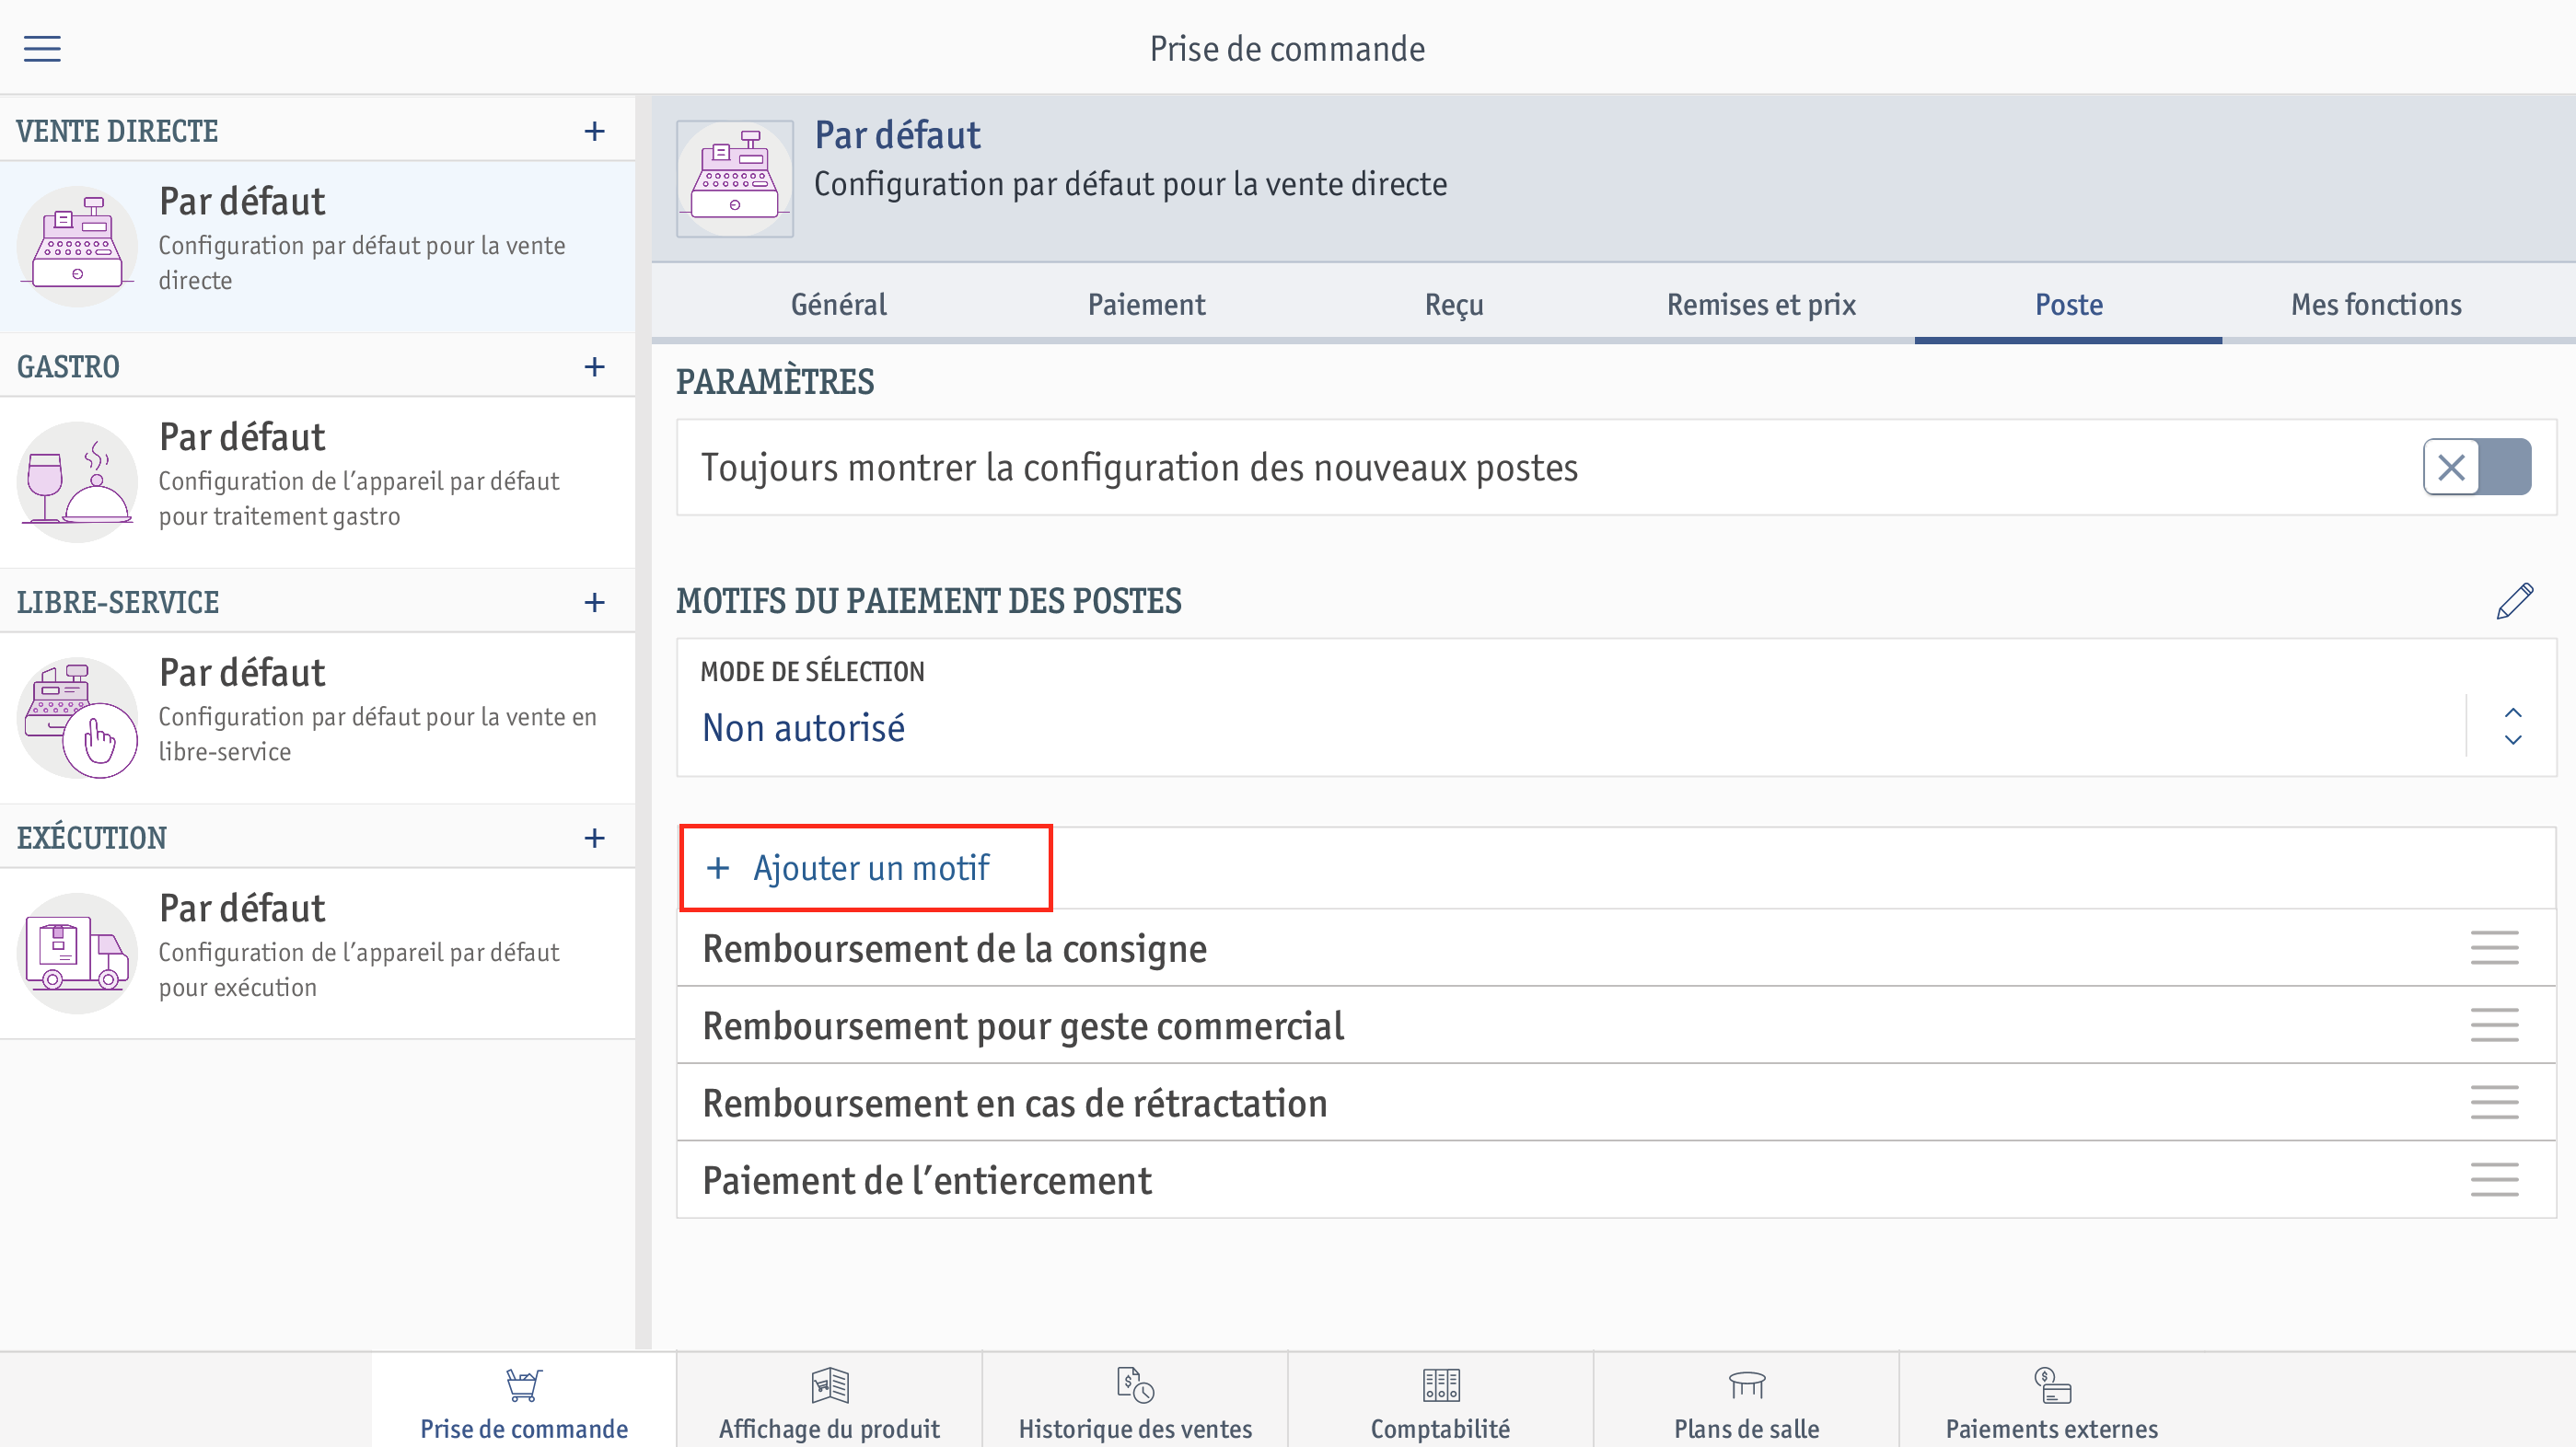Switch to the Paiement tab

coord(1146,304)
